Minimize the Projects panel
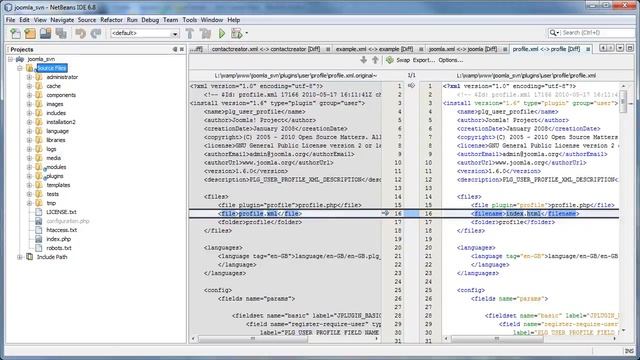Screen dimensions: 640x360 pyautogui.click(x=175, y=49)
